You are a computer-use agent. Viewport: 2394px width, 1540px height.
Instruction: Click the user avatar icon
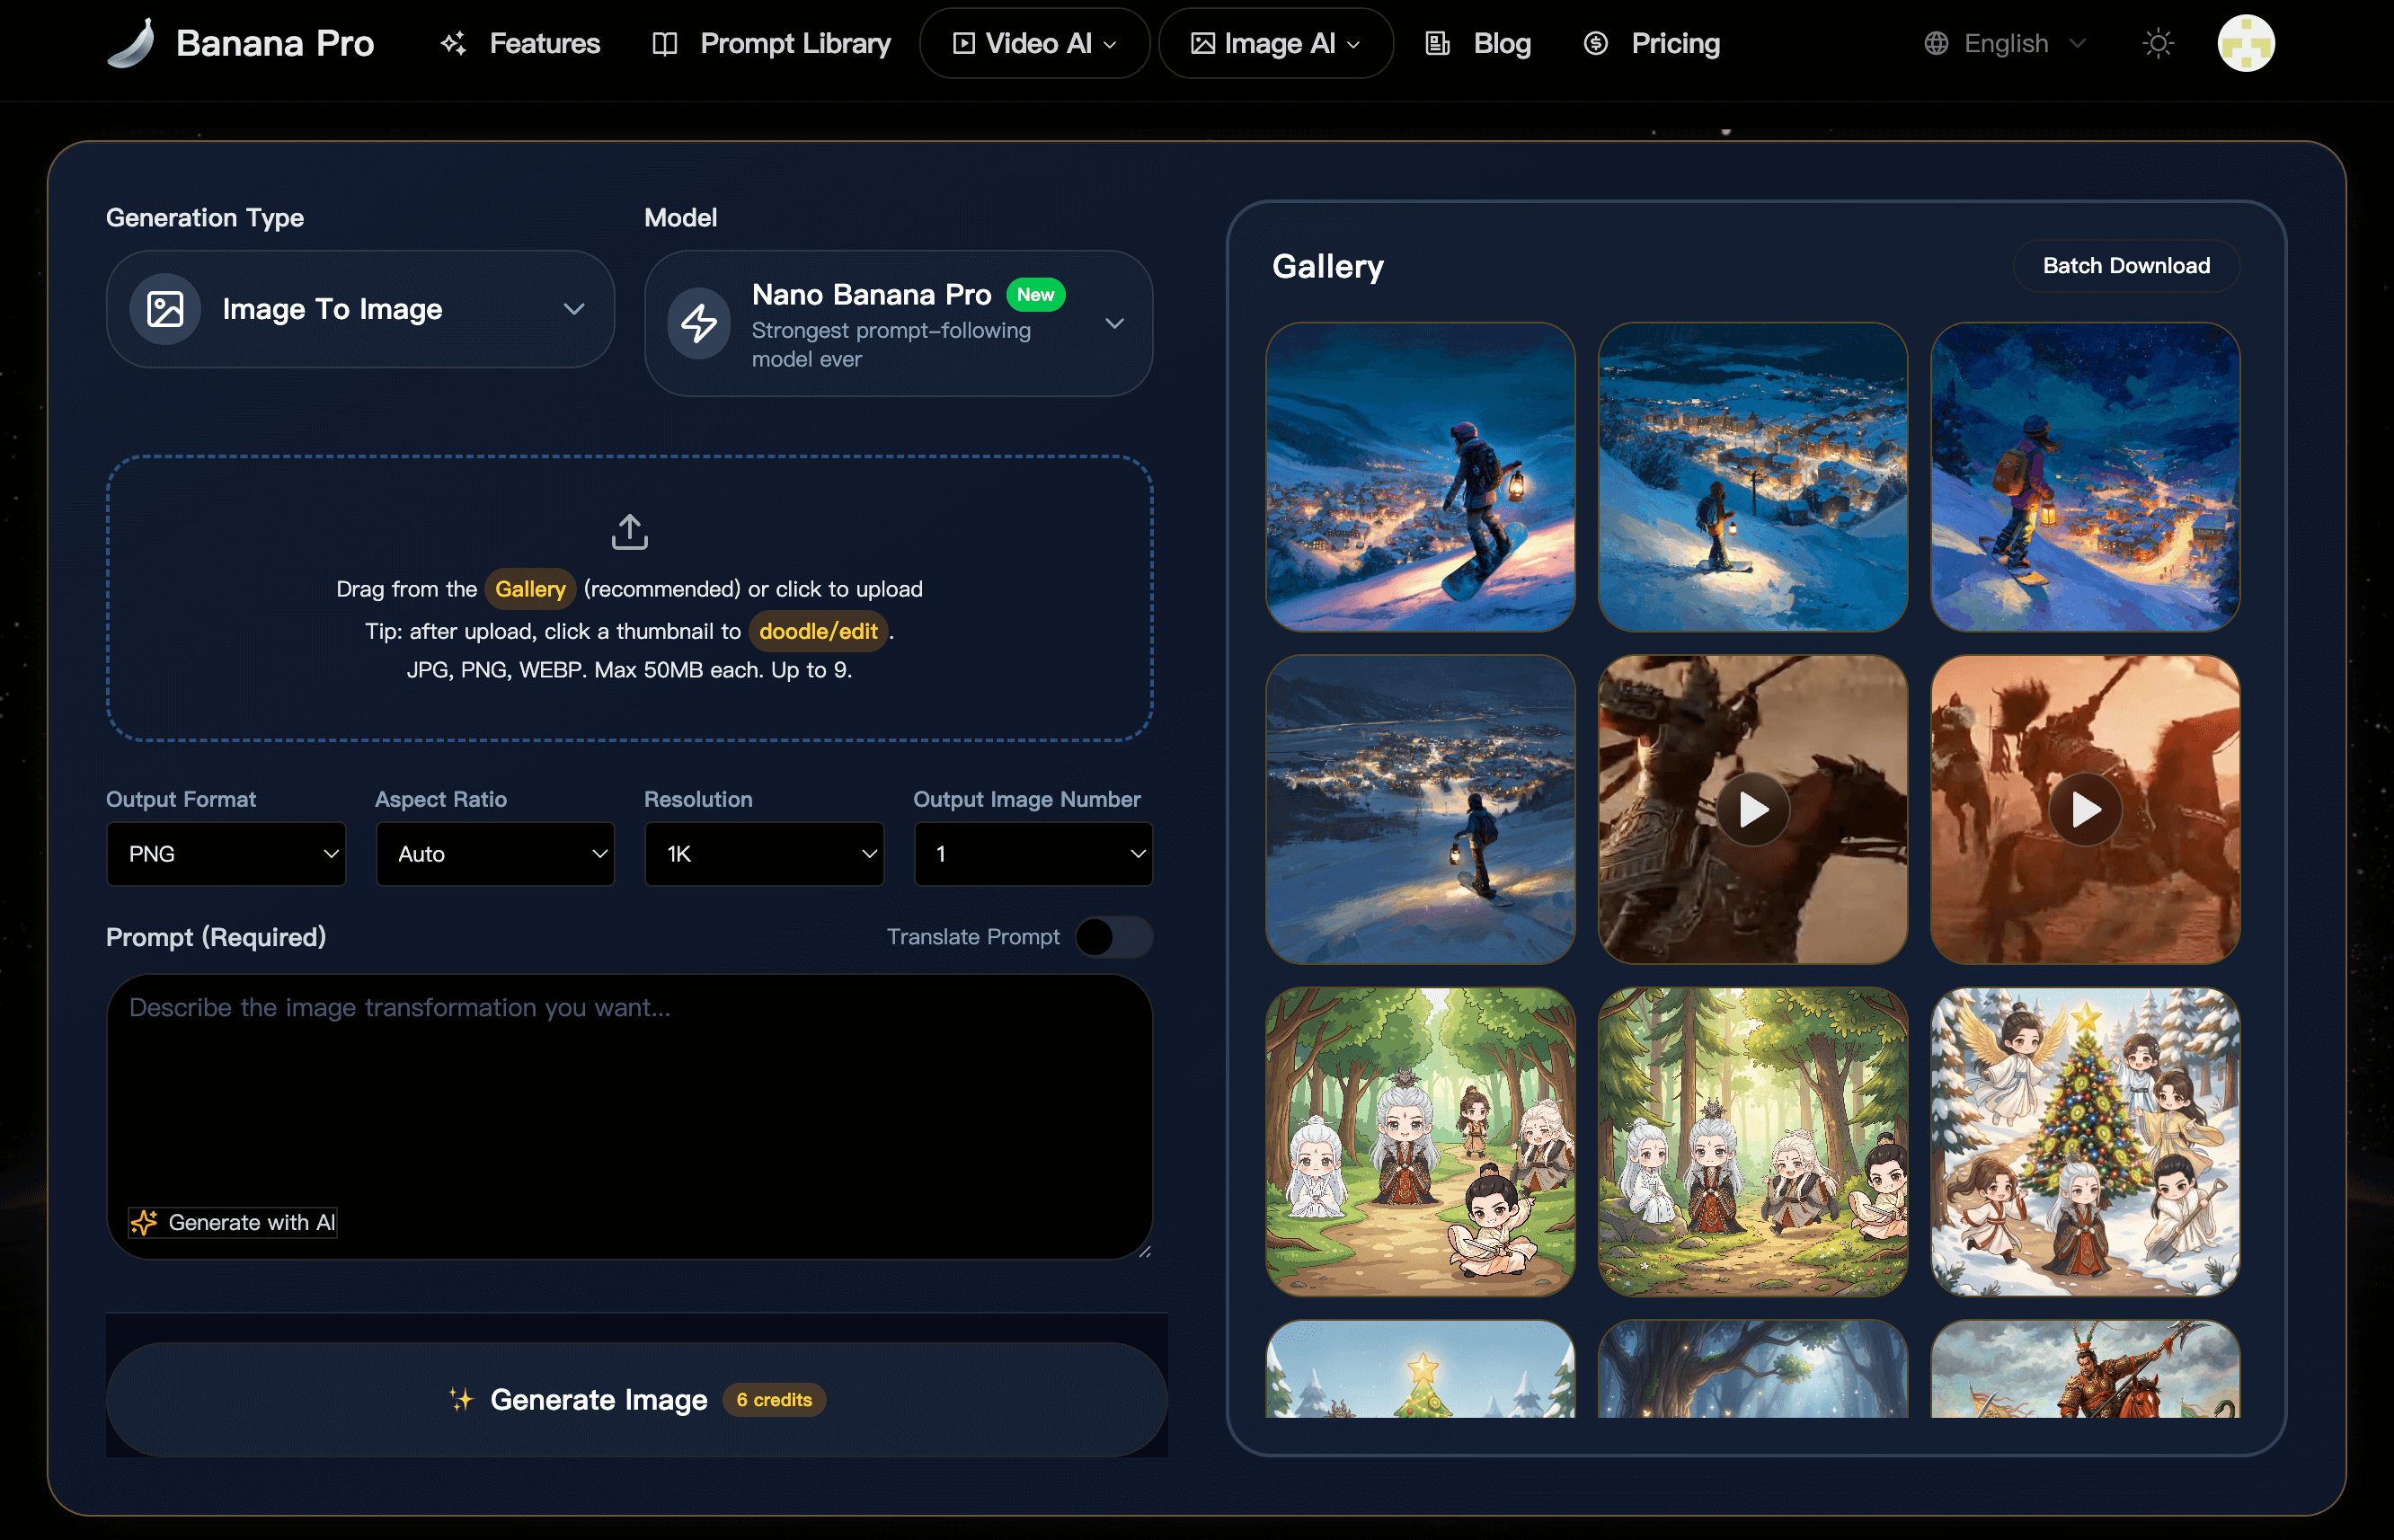2245,43
